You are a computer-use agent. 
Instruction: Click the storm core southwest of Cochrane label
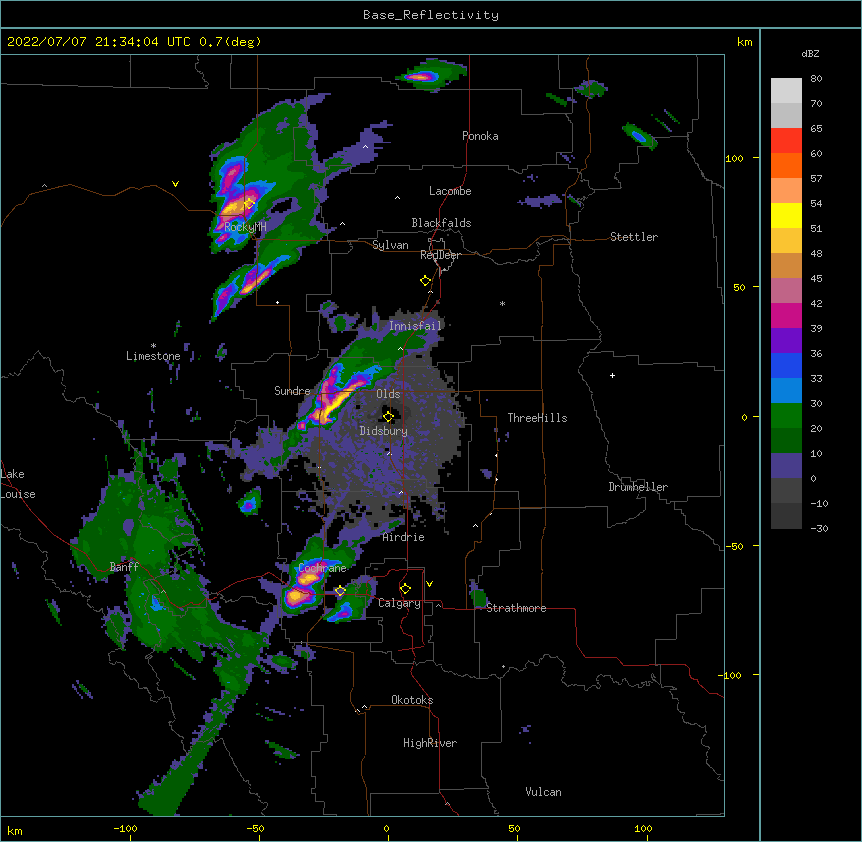tap(297, 596)
